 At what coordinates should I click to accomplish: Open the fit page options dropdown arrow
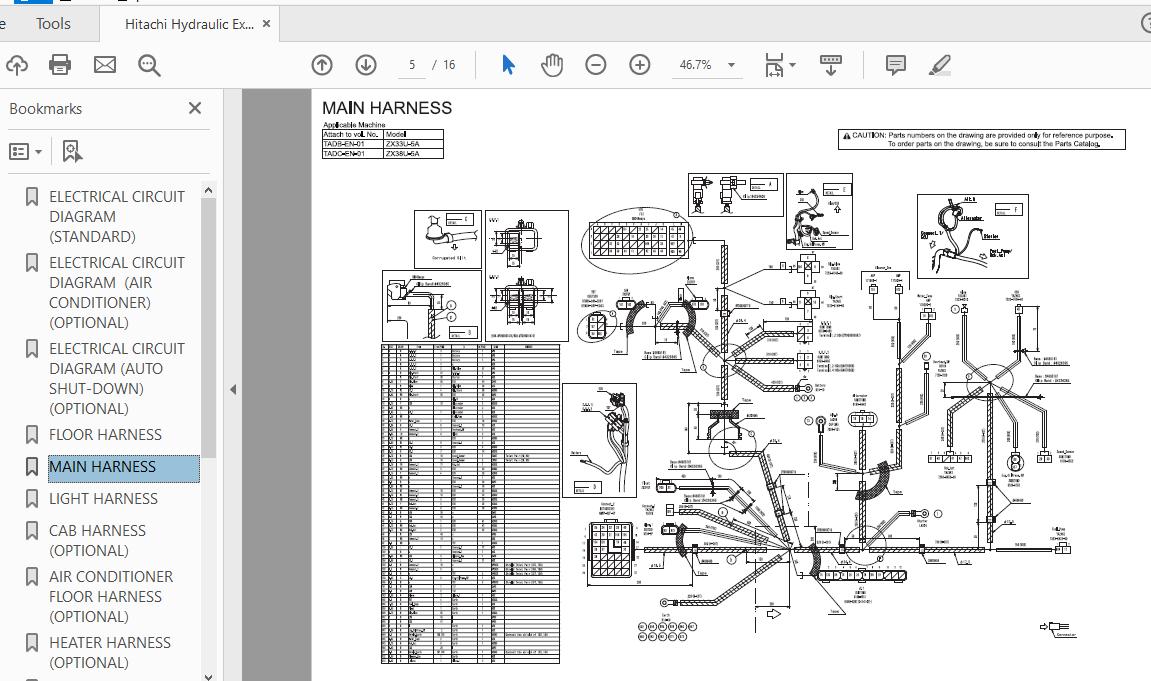(x=793, y=65)
